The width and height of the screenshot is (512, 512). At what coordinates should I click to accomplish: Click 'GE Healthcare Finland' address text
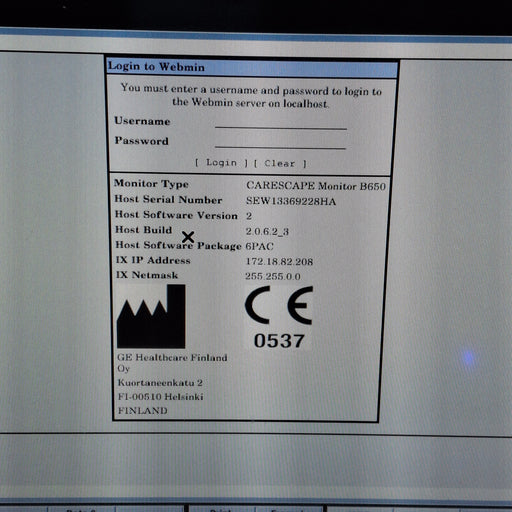click(x=172, y=358)
